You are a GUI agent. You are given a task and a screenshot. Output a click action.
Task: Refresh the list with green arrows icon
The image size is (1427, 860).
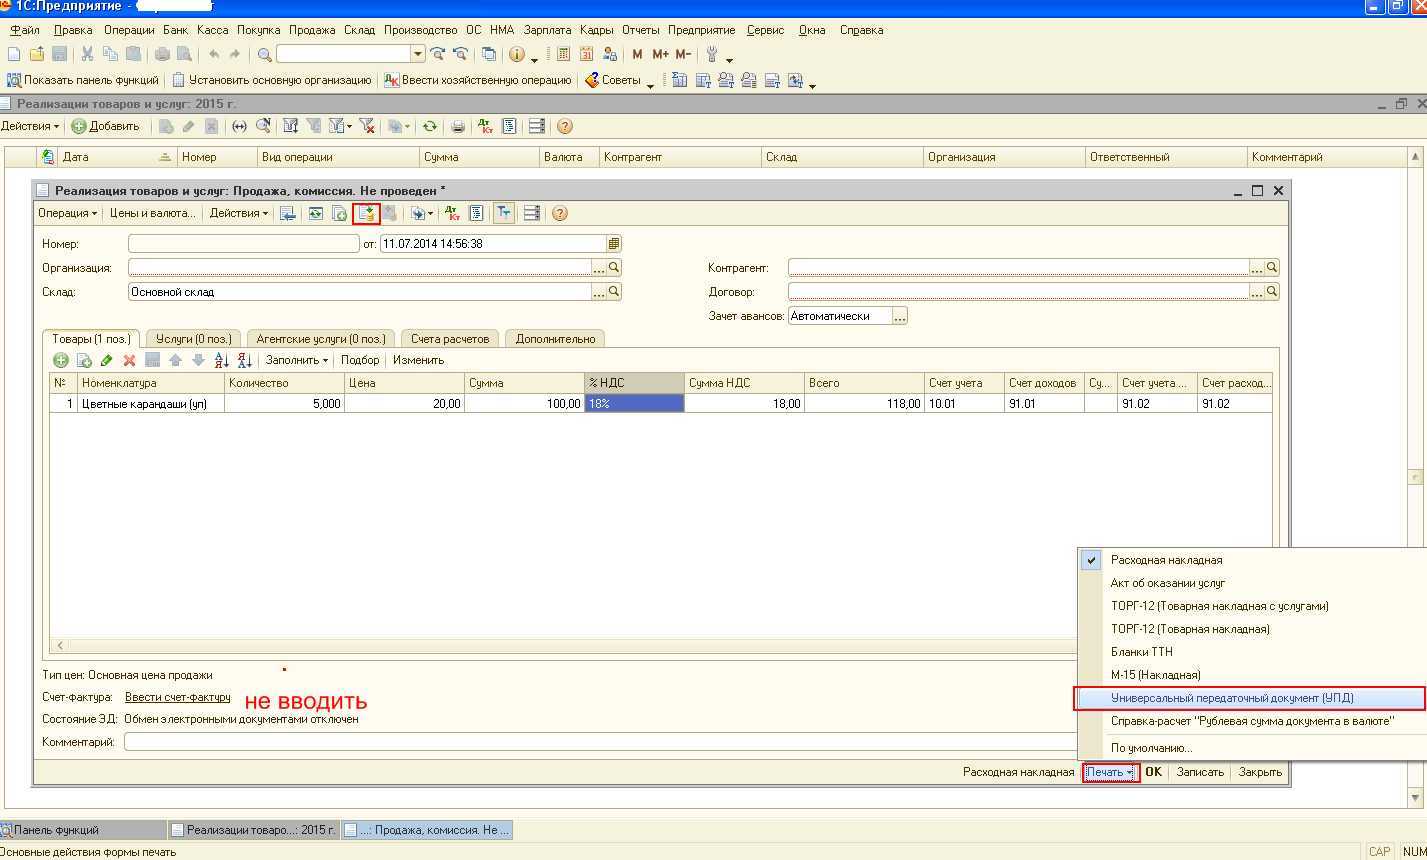coord(429,126)
